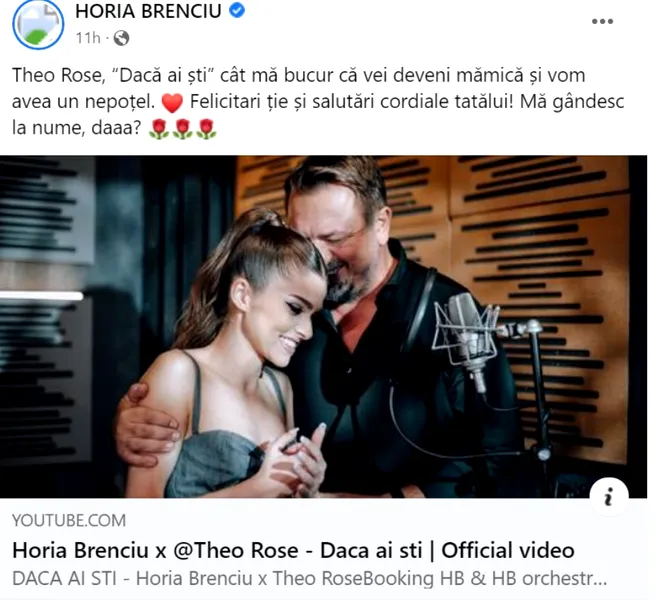Click the middle rose emoji in the post

[x=183, y=129]
